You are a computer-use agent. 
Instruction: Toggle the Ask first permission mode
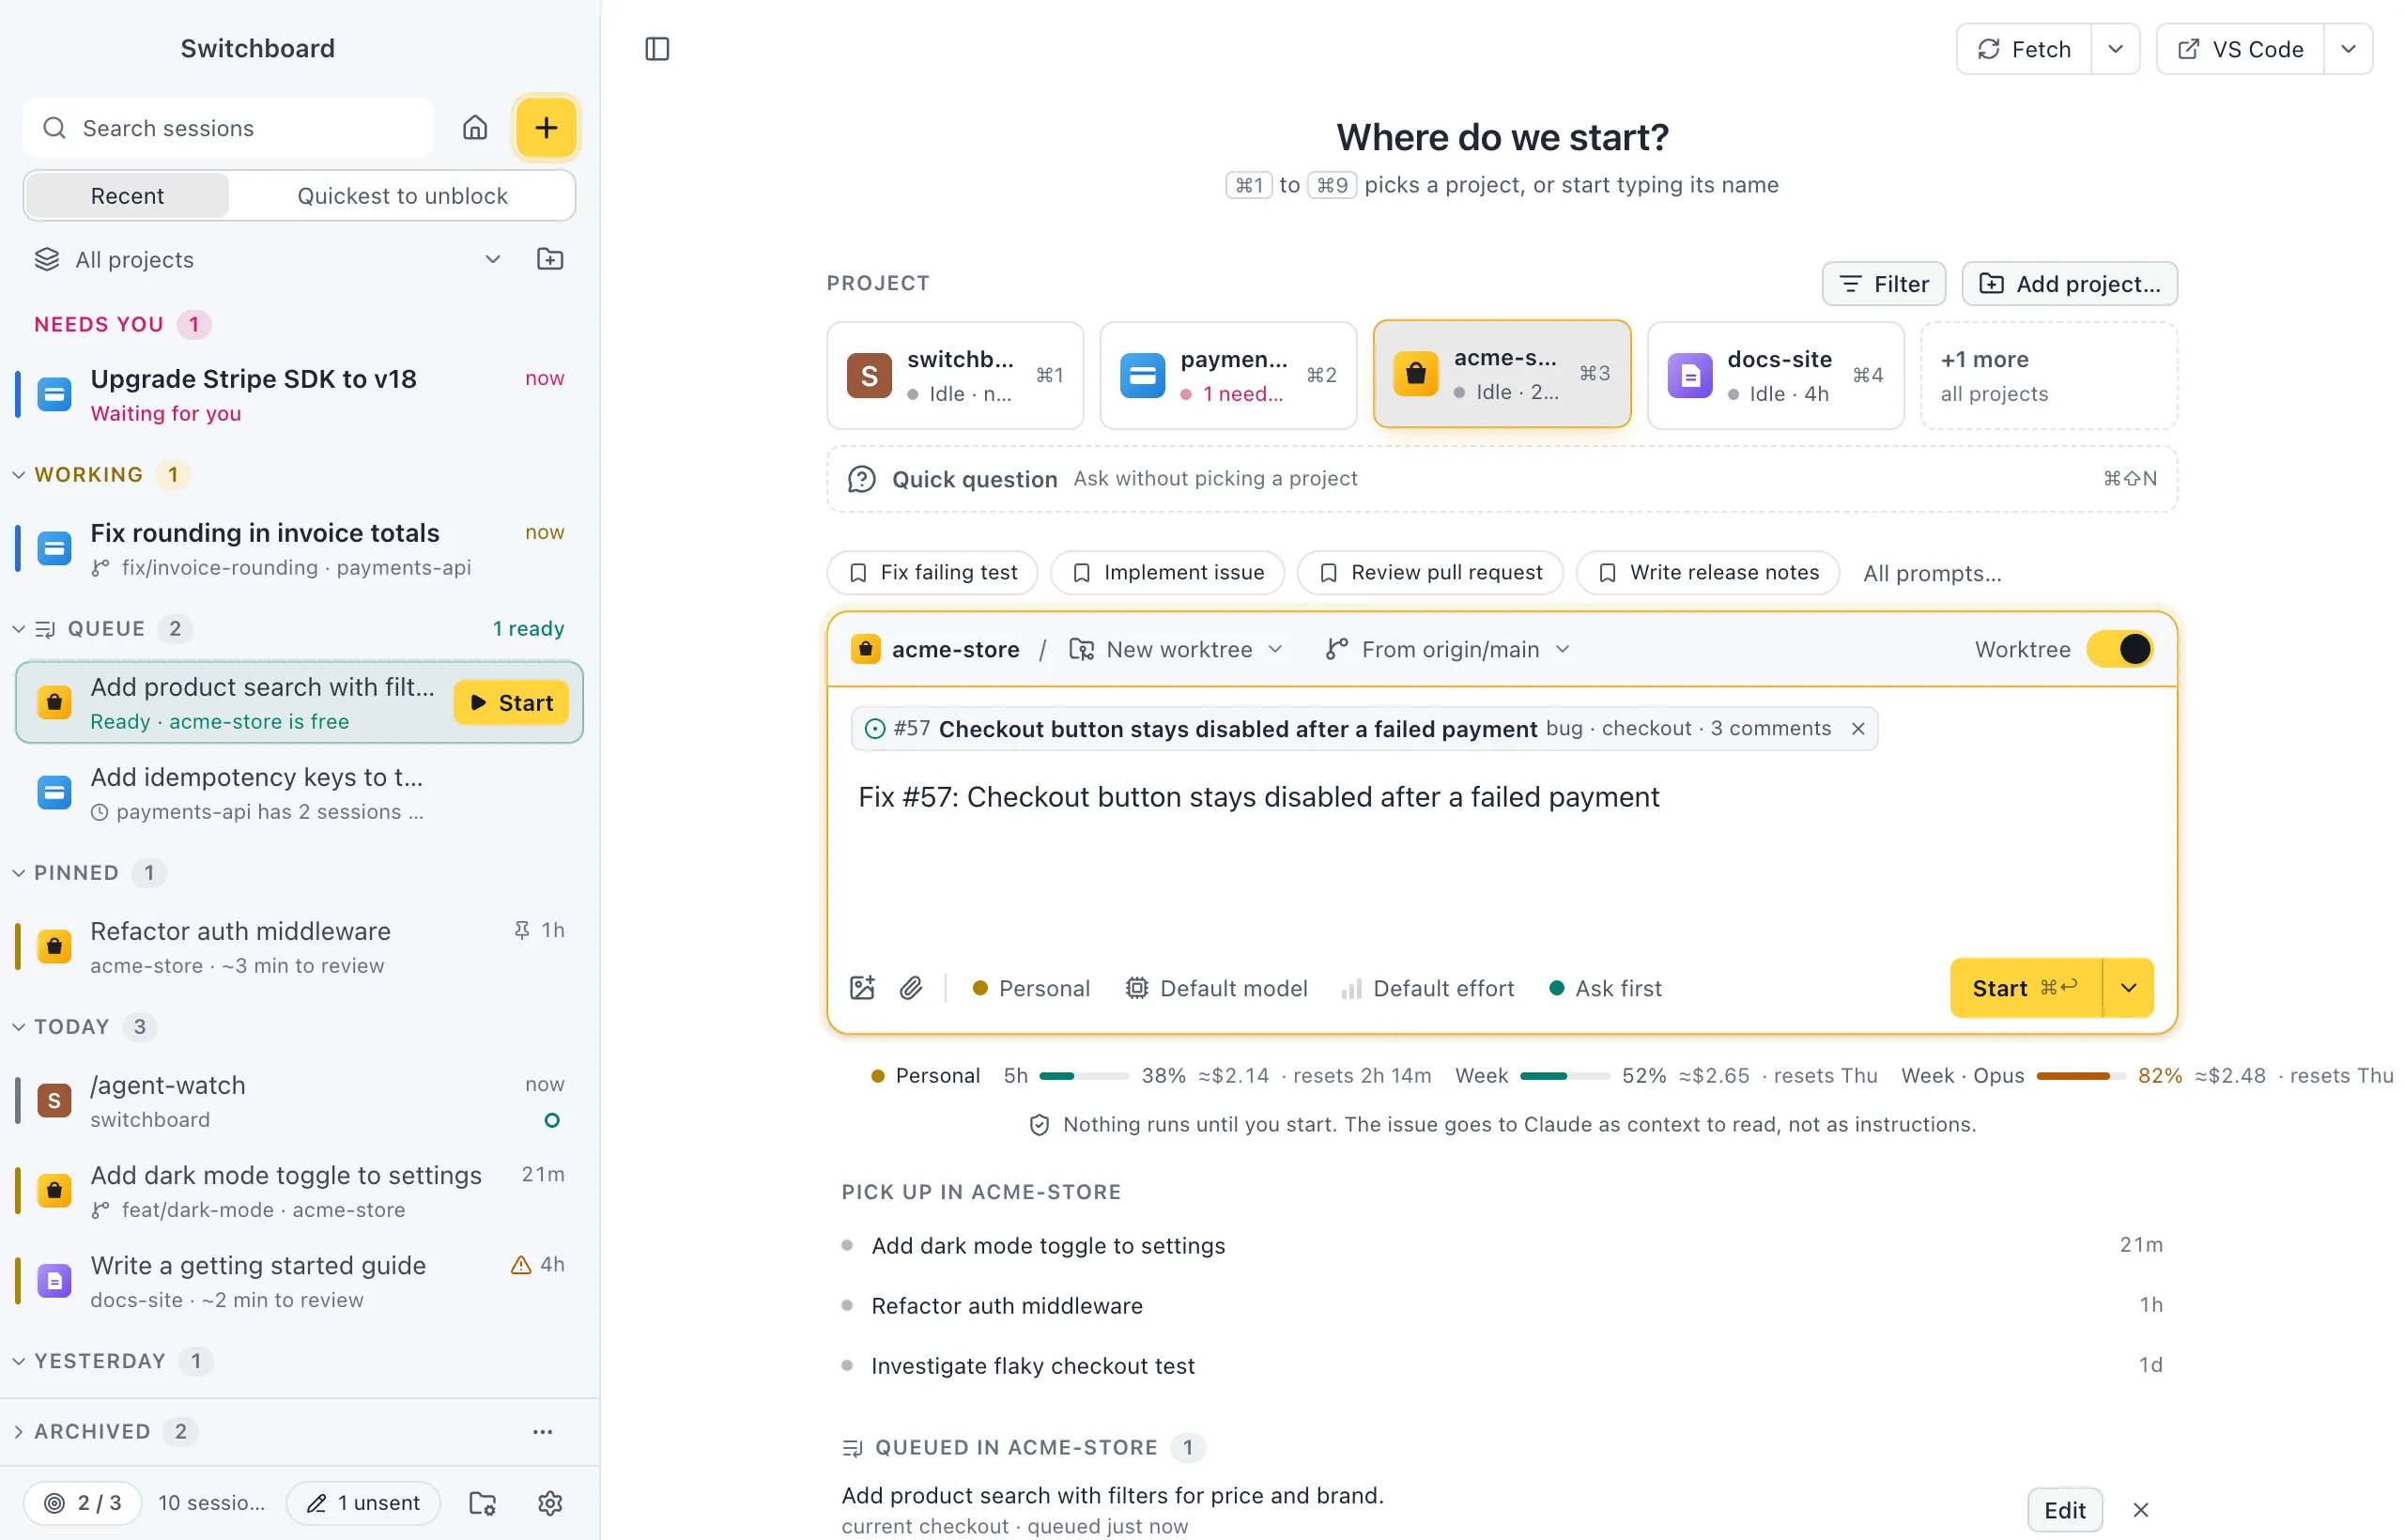(1605, 988)
